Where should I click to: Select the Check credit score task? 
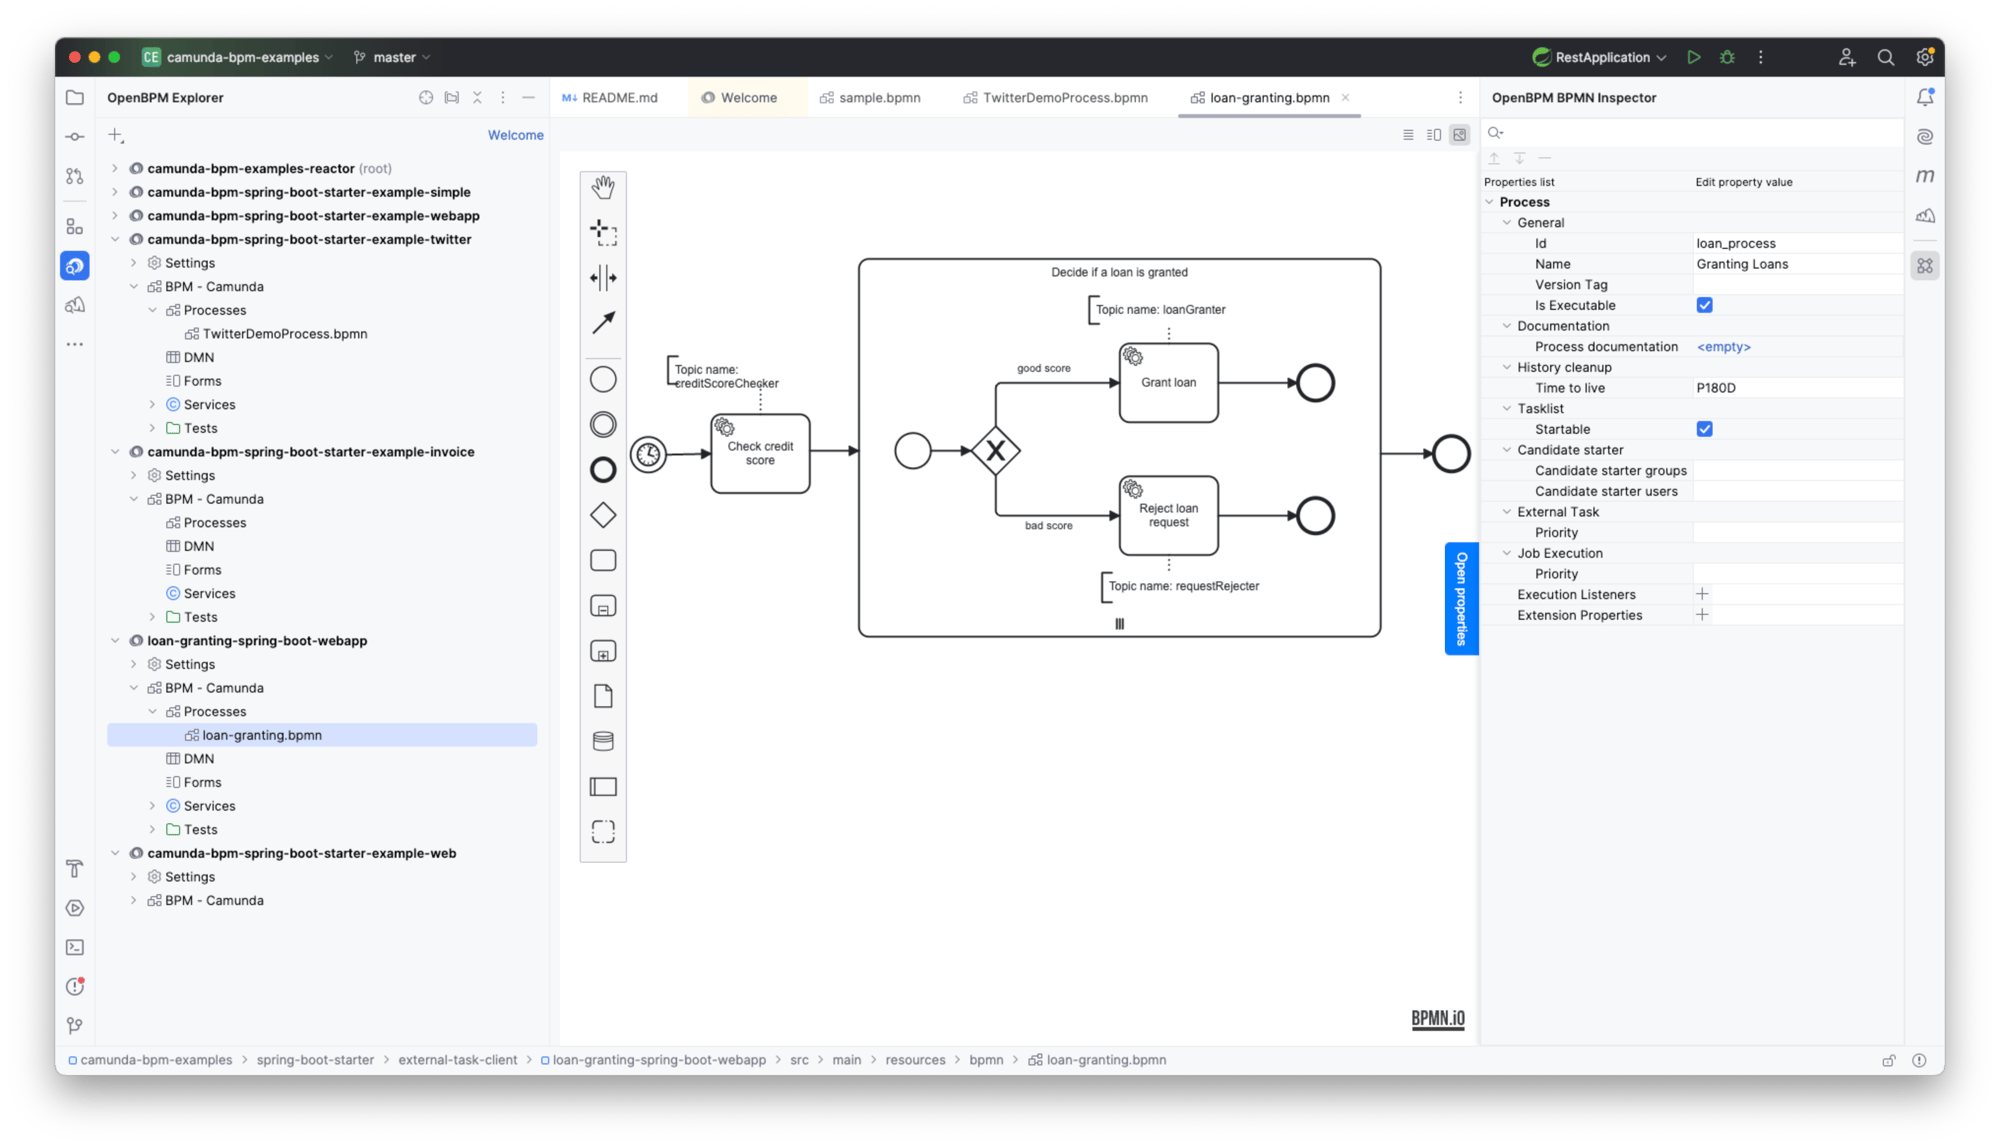760,453
